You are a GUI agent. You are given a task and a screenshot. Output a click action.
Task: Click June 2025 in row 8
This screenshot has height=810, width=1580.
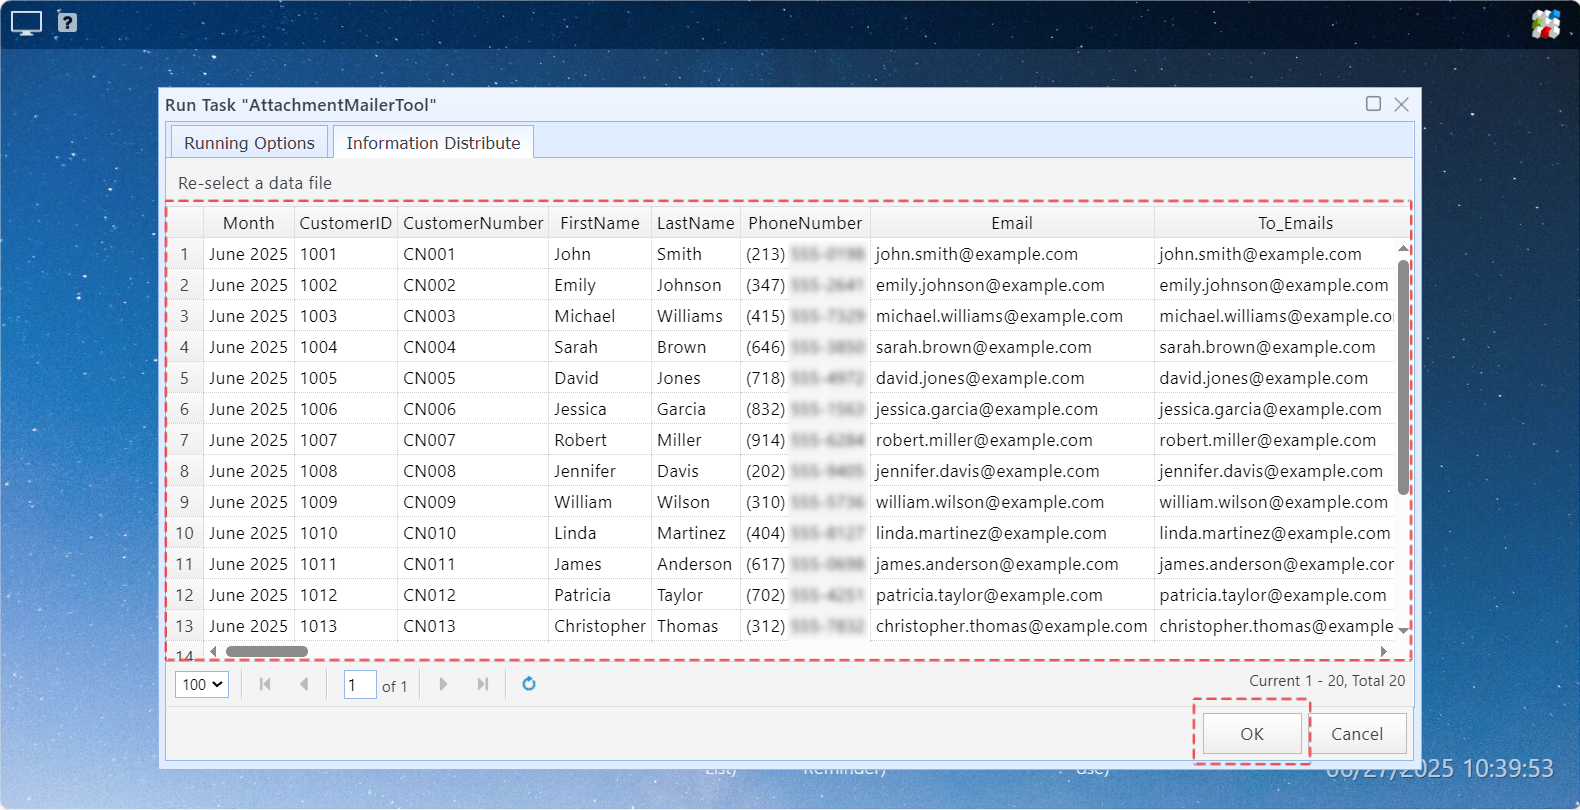click(248, 471)
